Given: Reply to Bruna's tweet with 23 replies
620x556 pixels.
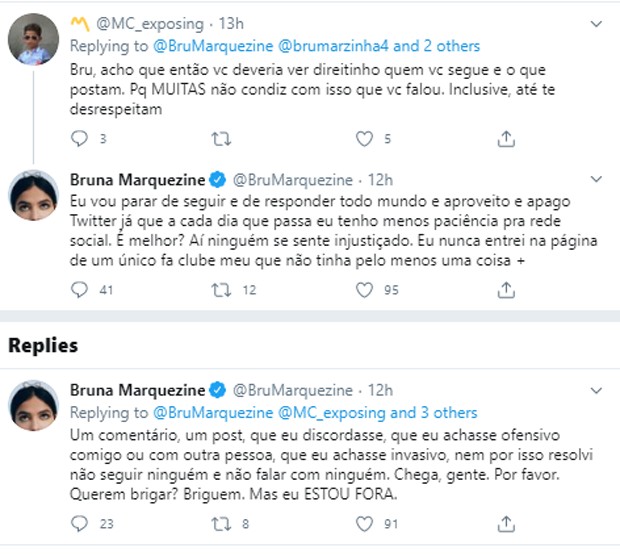Looking at the screenshot, I should pos(79,522).
